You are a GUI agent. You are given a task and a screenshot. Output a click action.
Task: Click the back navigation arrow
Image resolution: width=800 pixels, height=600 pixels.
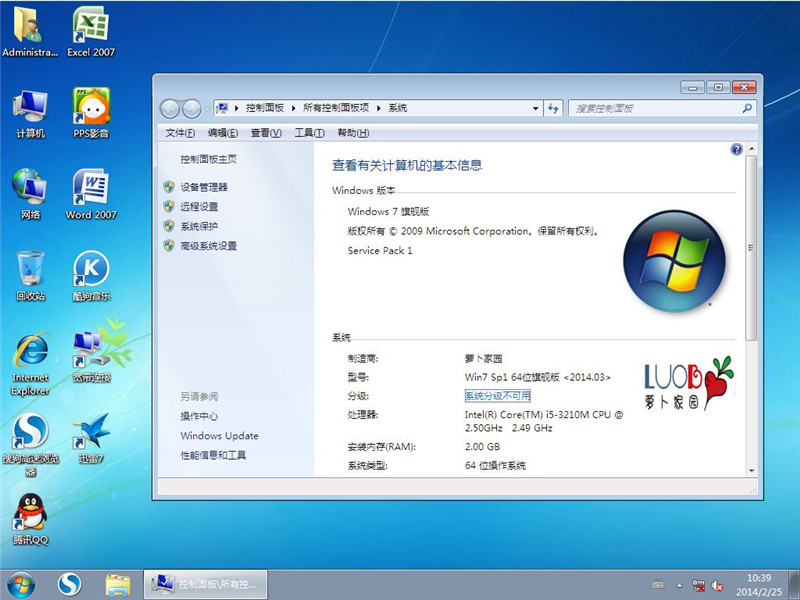pos(170,108)
